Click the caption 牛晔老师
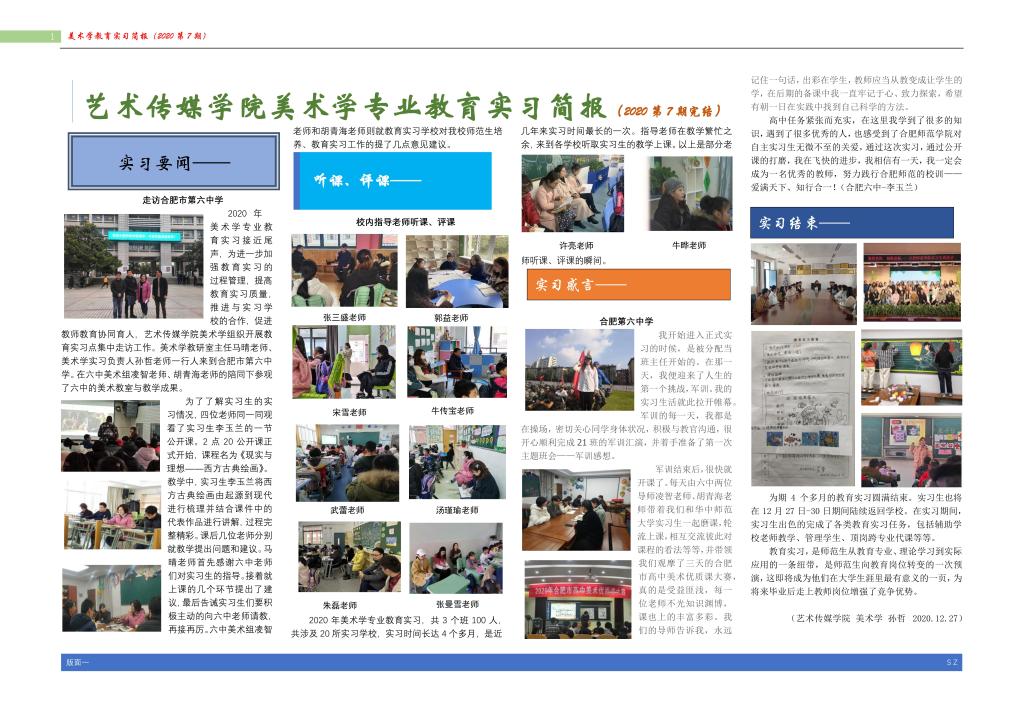Viewport: 1024px width, 724px height. pos(689,245)
